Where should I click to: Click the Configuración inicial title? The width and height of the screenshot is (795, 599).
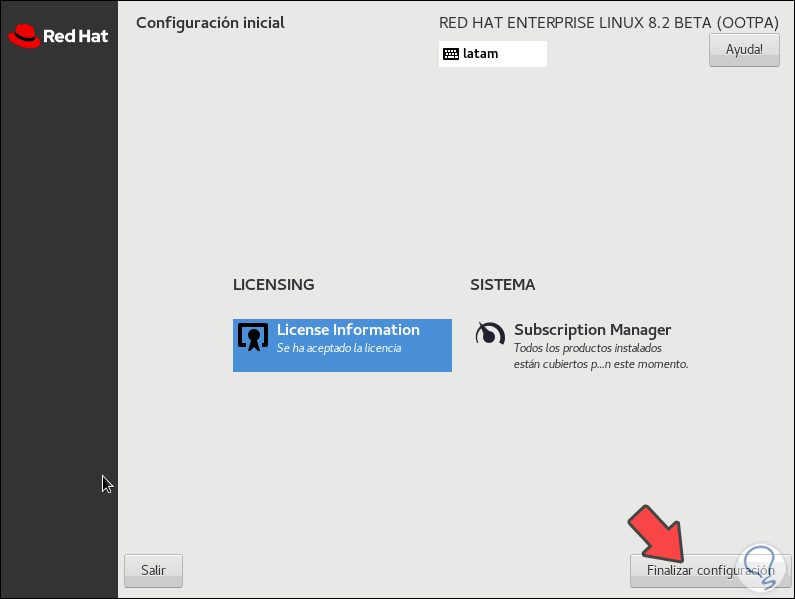click(210, 23)
